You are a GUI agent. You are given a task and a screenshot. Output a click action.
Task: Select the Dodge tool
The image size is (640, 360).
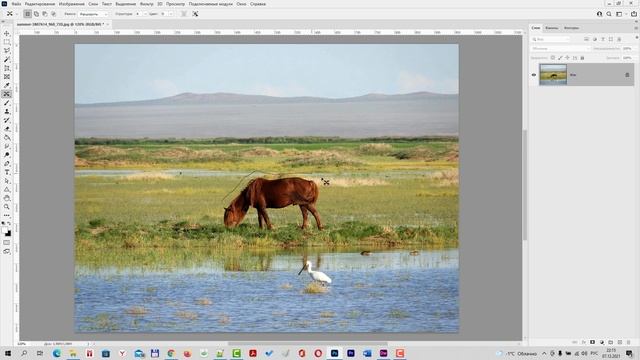[x=7, y=155]
